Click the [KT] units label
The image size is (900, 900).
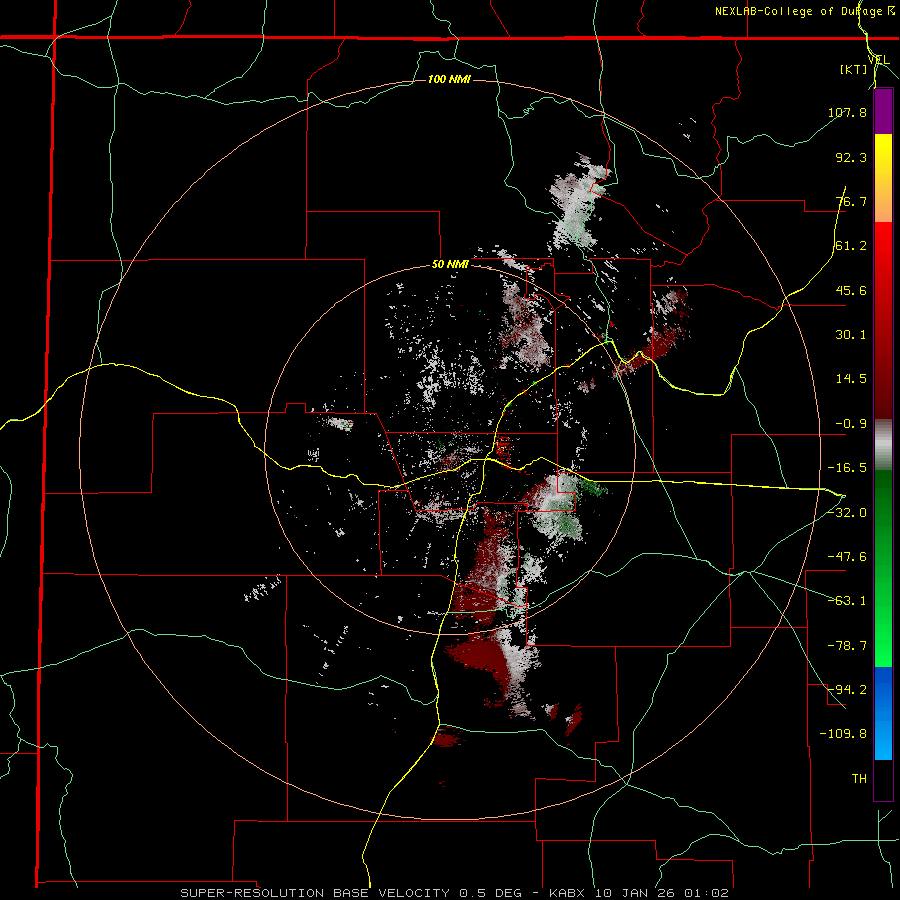point(853,70)
